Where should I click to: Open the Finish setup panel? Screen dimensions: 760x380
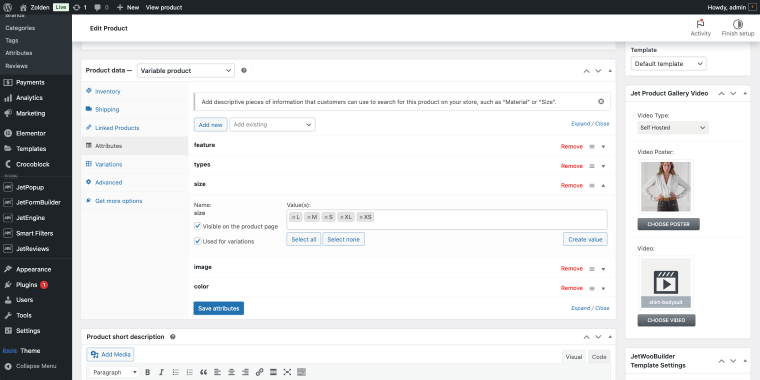pyautogui.click(x=738, y=28)
